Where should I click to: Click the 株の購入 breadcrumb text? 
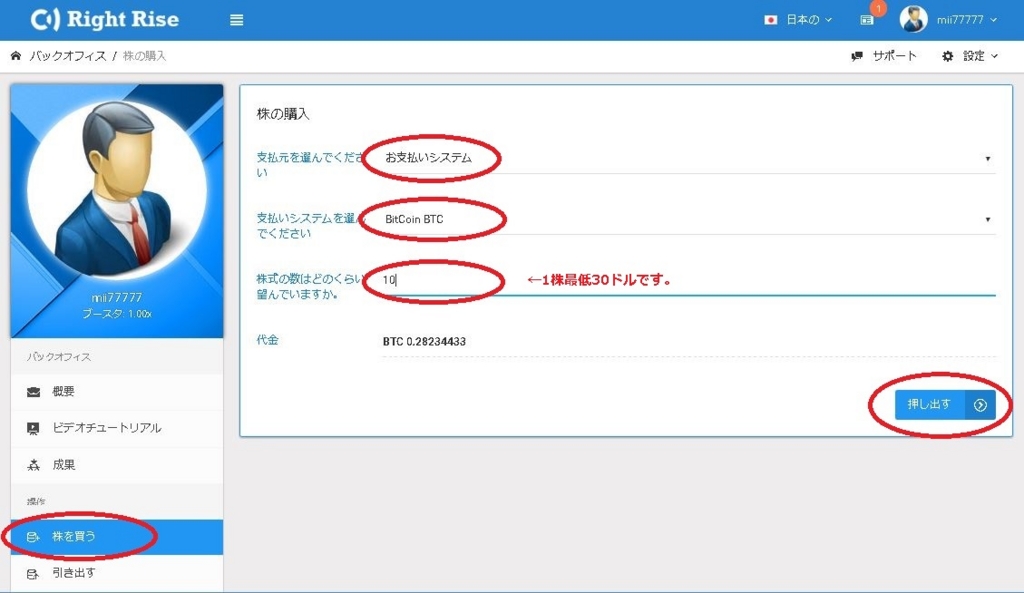pyautogui.click(x=144, y=56)
